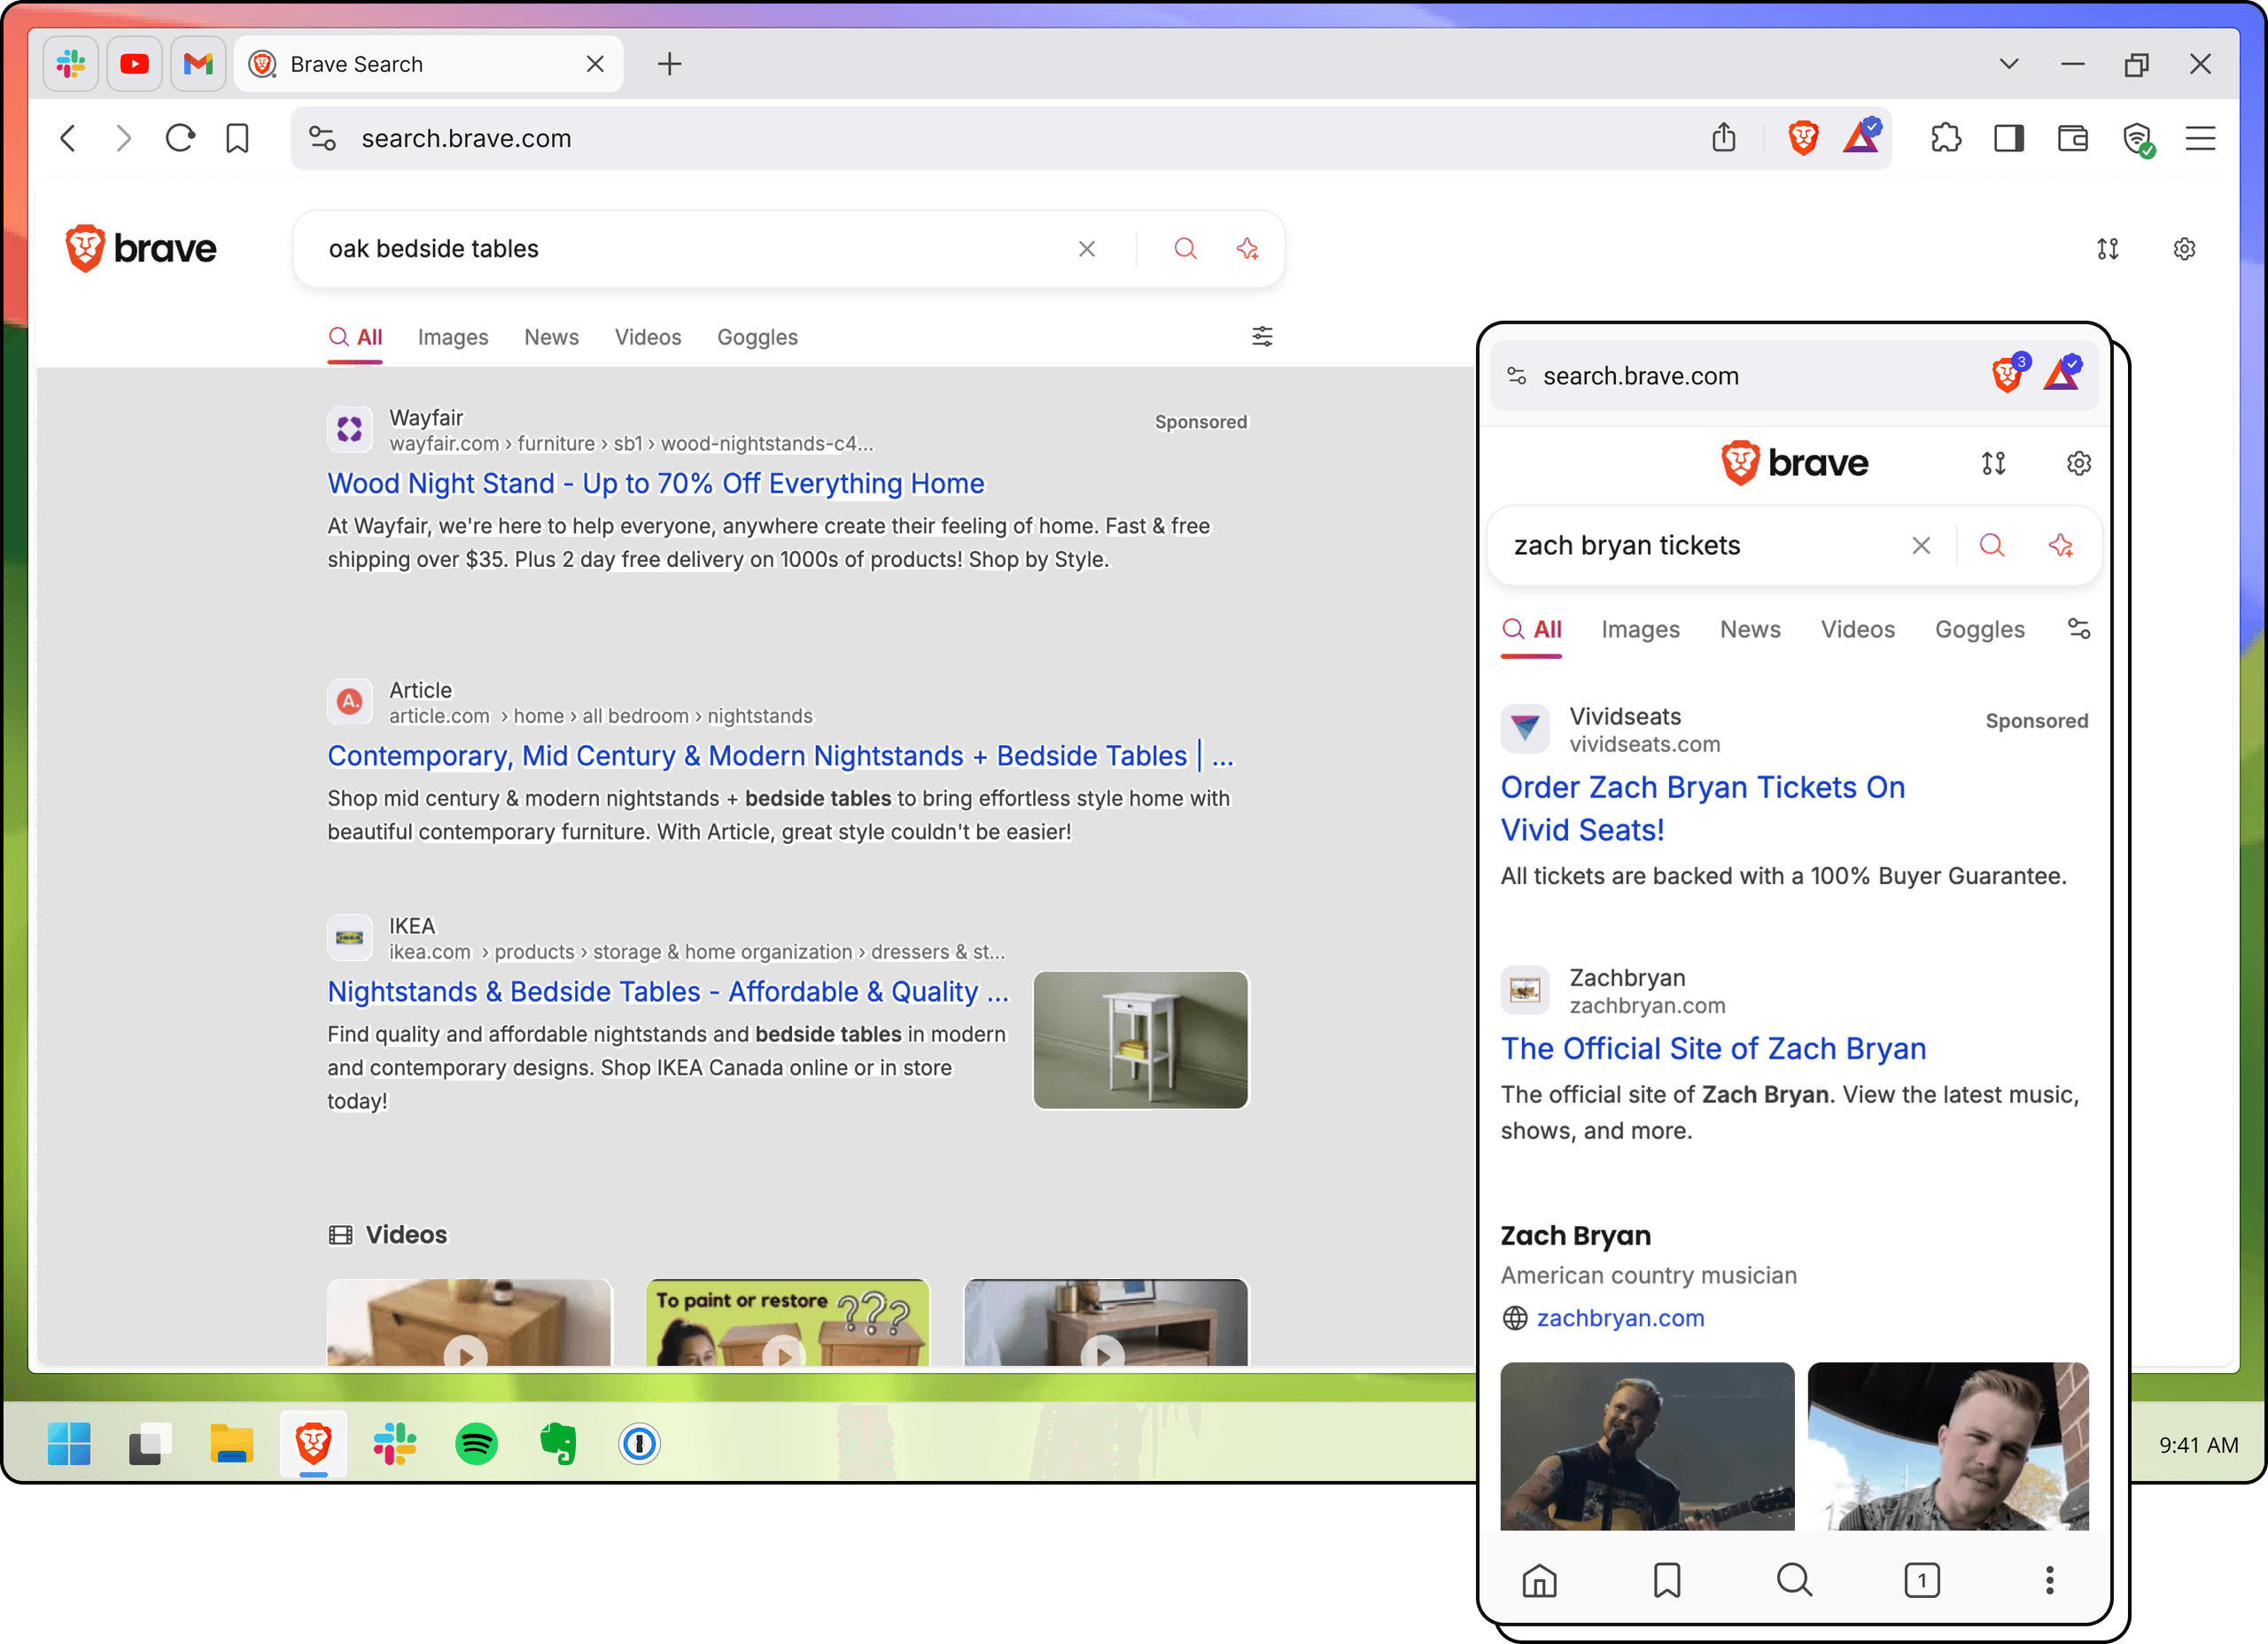Open Brave Shields in desktop toolbar
2268x1644 pixels.
coord(1803,138)
